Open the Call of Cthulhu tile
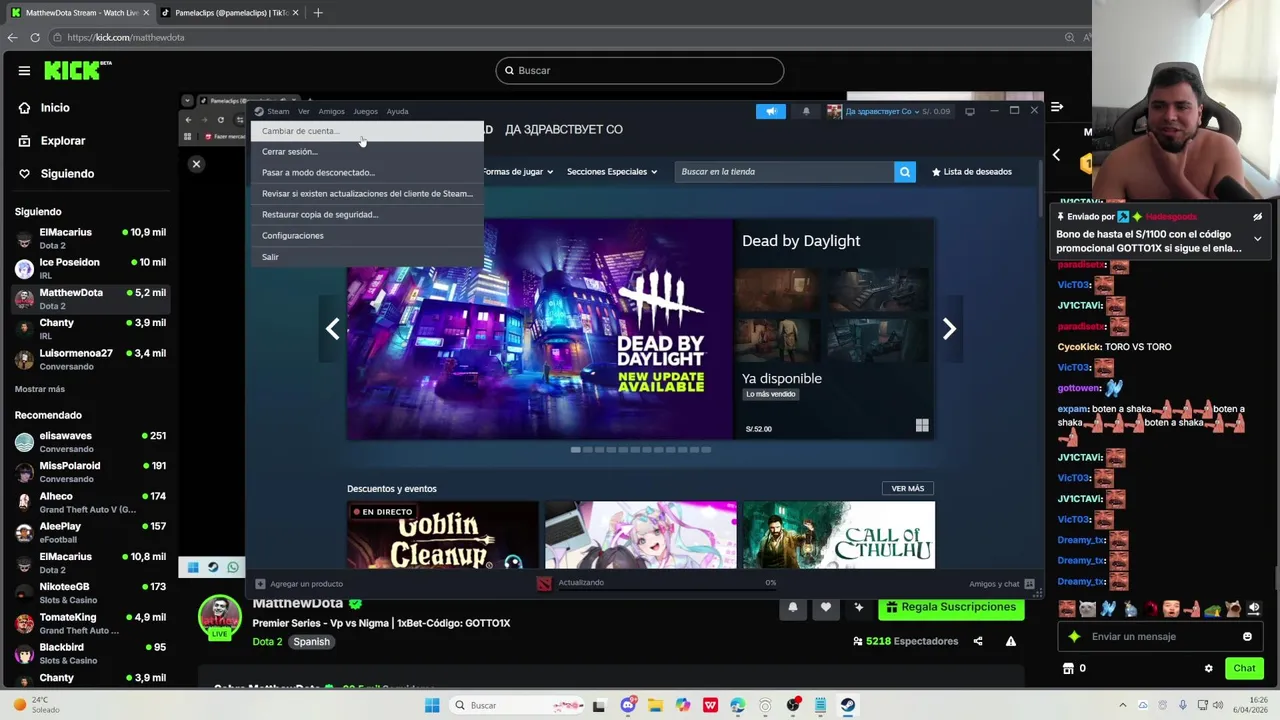The width and height of the screenshot is (1280, 720). (x=839, y=535)
